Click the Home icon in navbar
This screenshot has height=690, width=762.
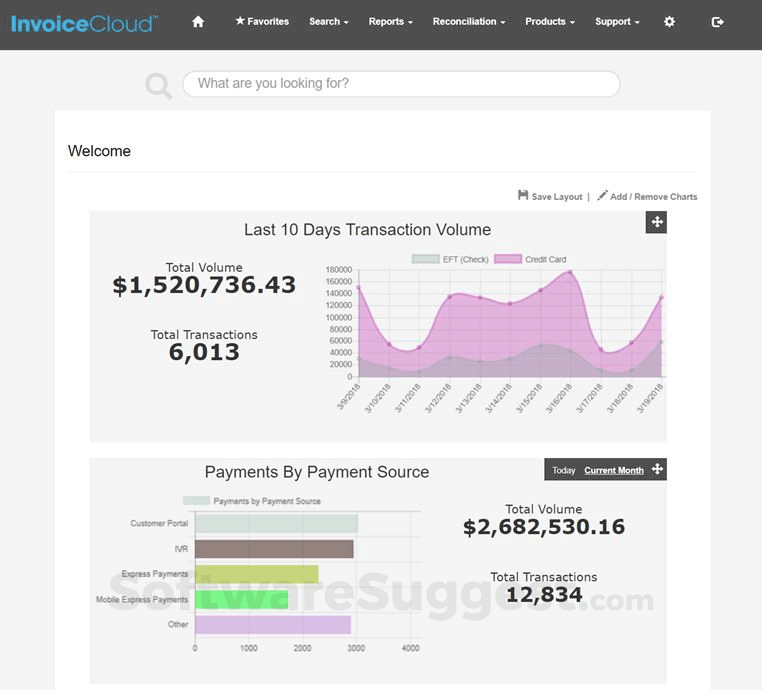coord(198,21)
